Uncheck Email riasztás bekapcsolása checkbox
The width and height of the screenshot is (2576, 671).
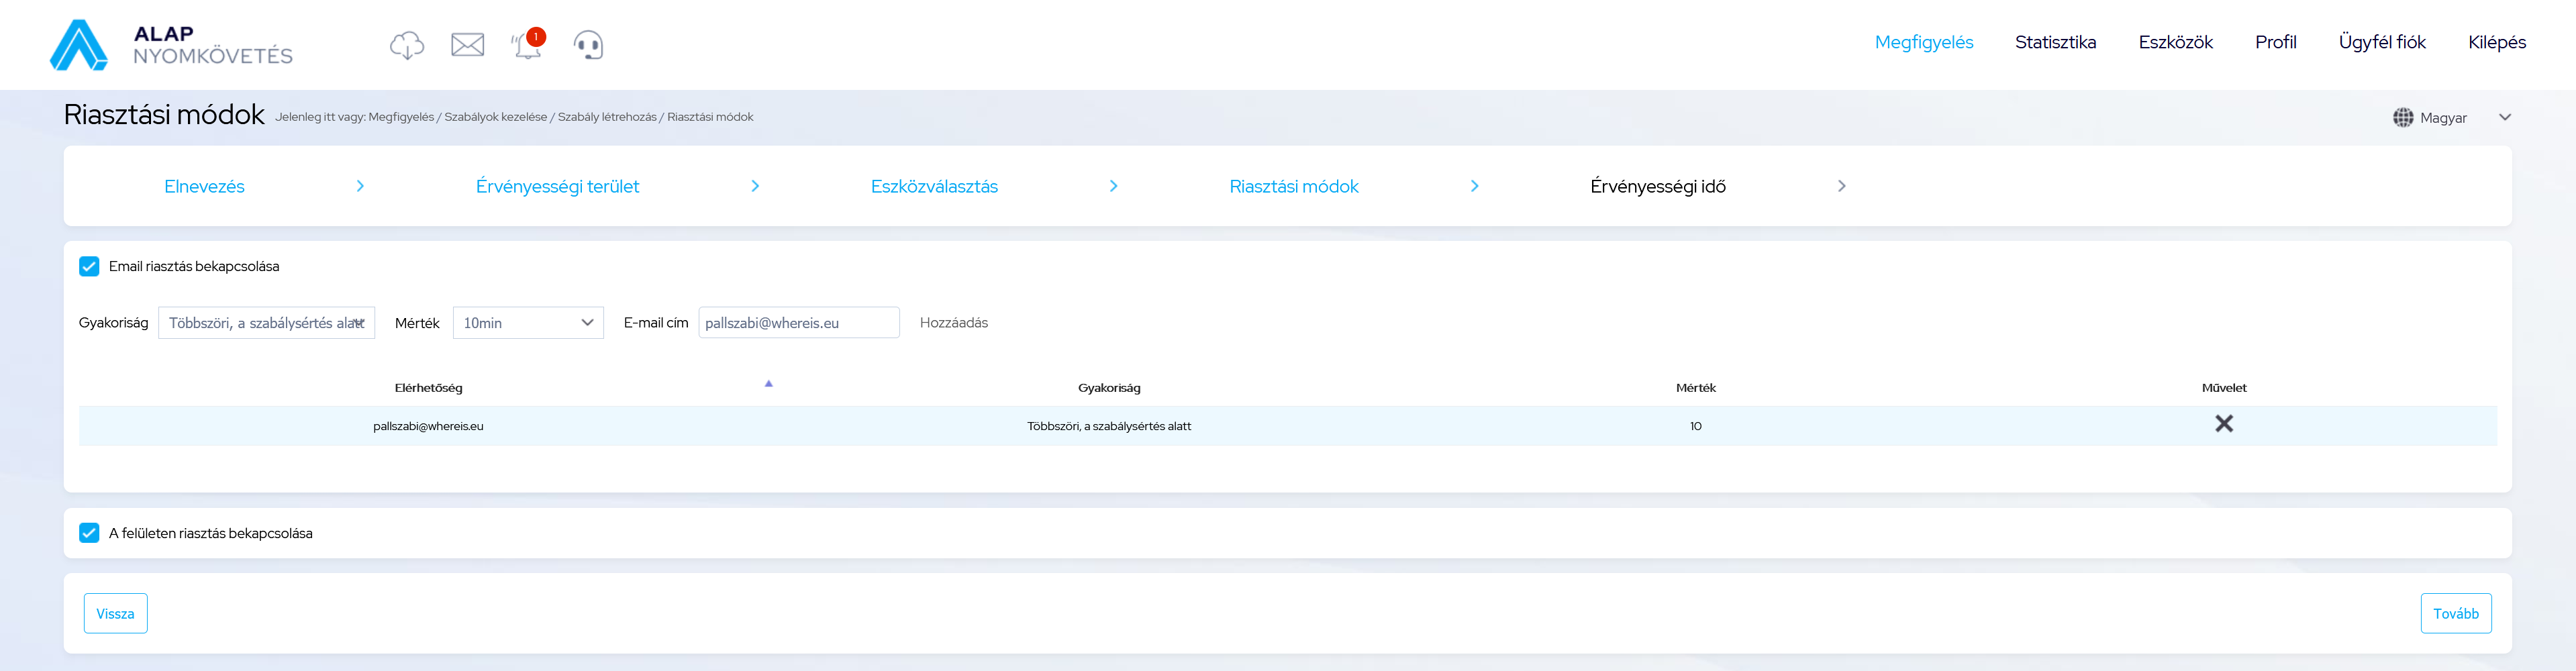(x=89, y=266)
